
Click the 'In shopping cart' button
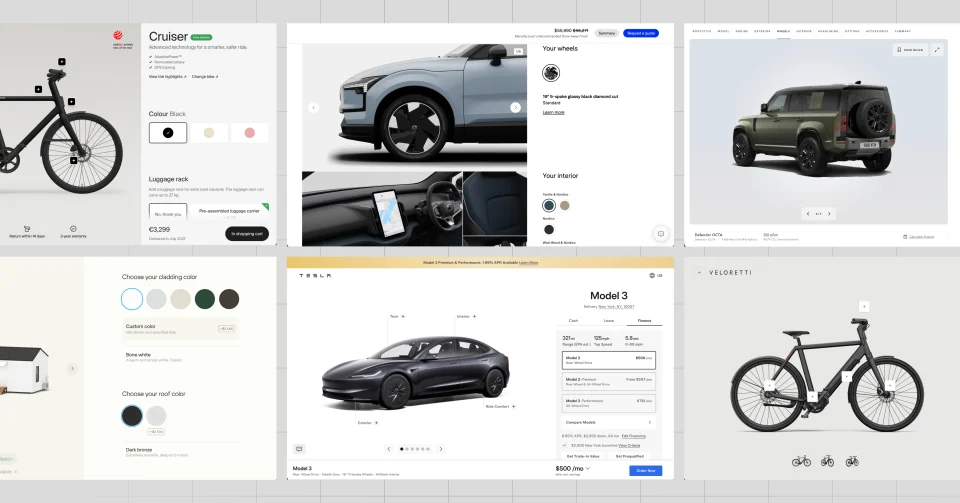[247, 234]
